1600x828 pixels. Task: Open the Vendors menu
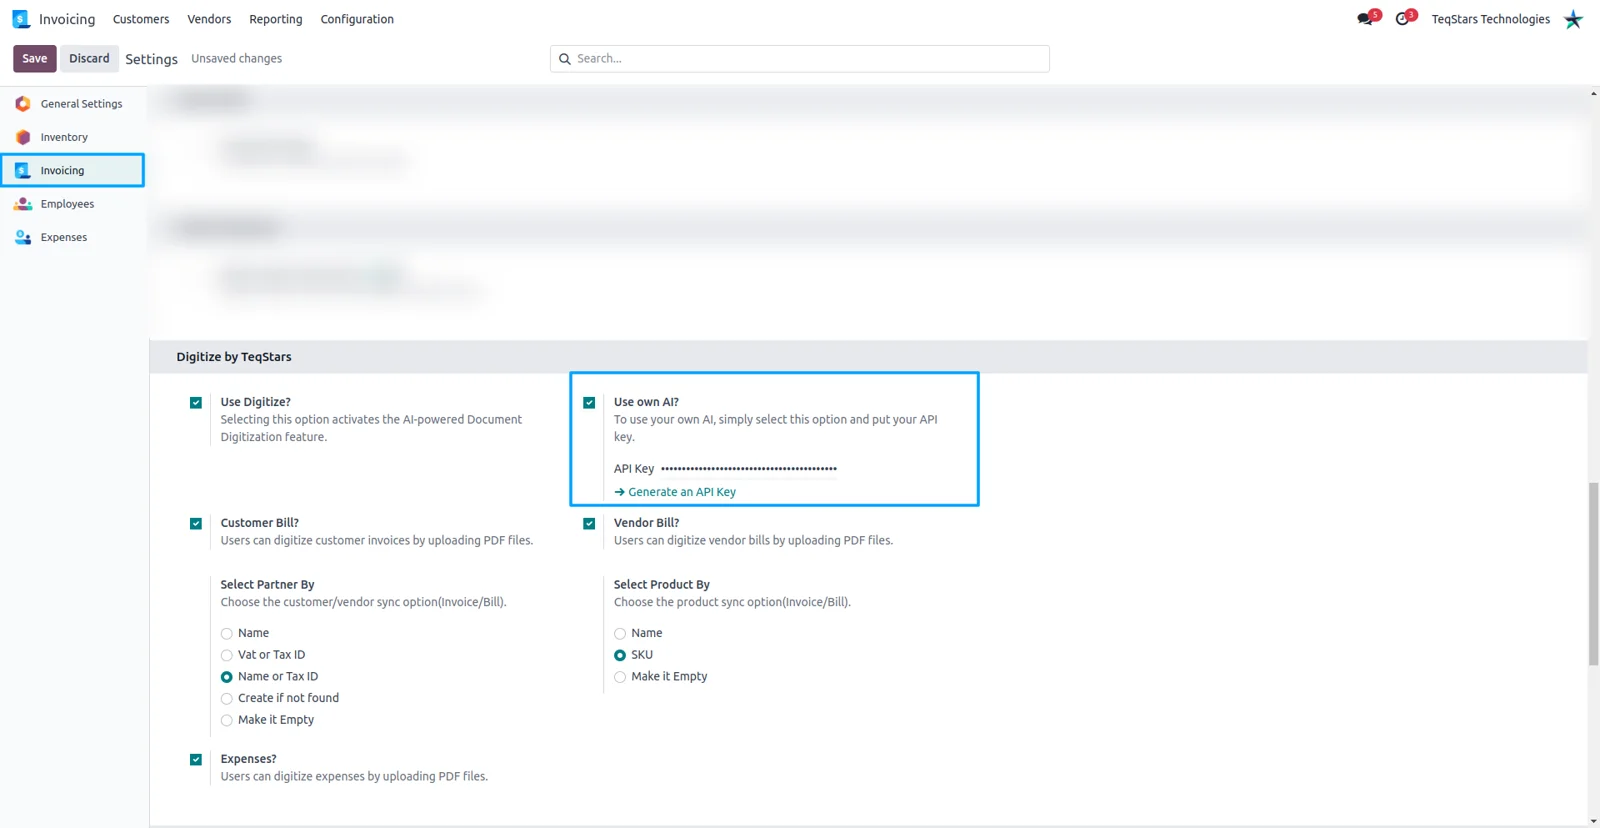point(209,19)
